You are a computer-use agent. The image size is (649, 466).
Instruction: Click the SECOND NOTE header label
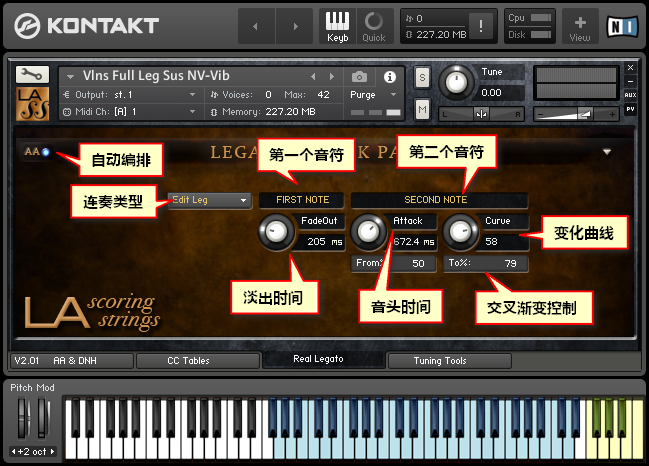pos(439,200)
